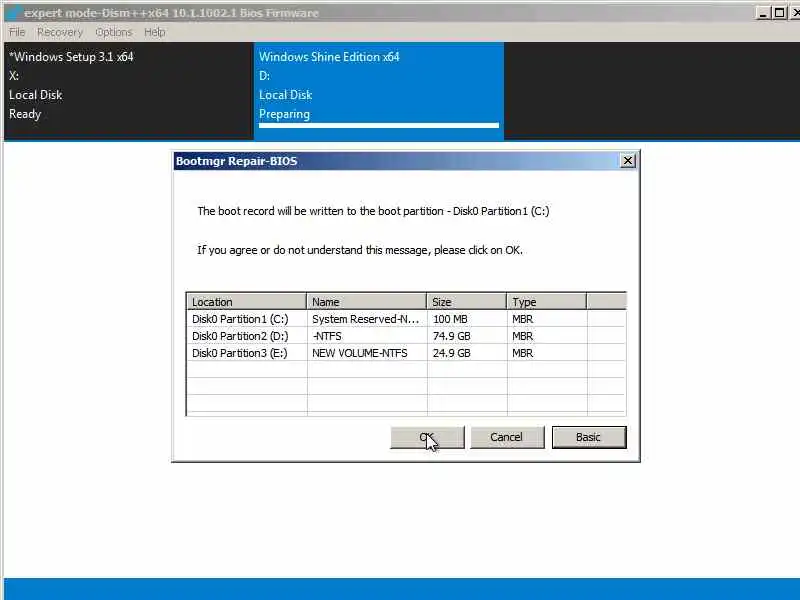Select row Disk0 Partition2 (D:)

coord(406,336)
